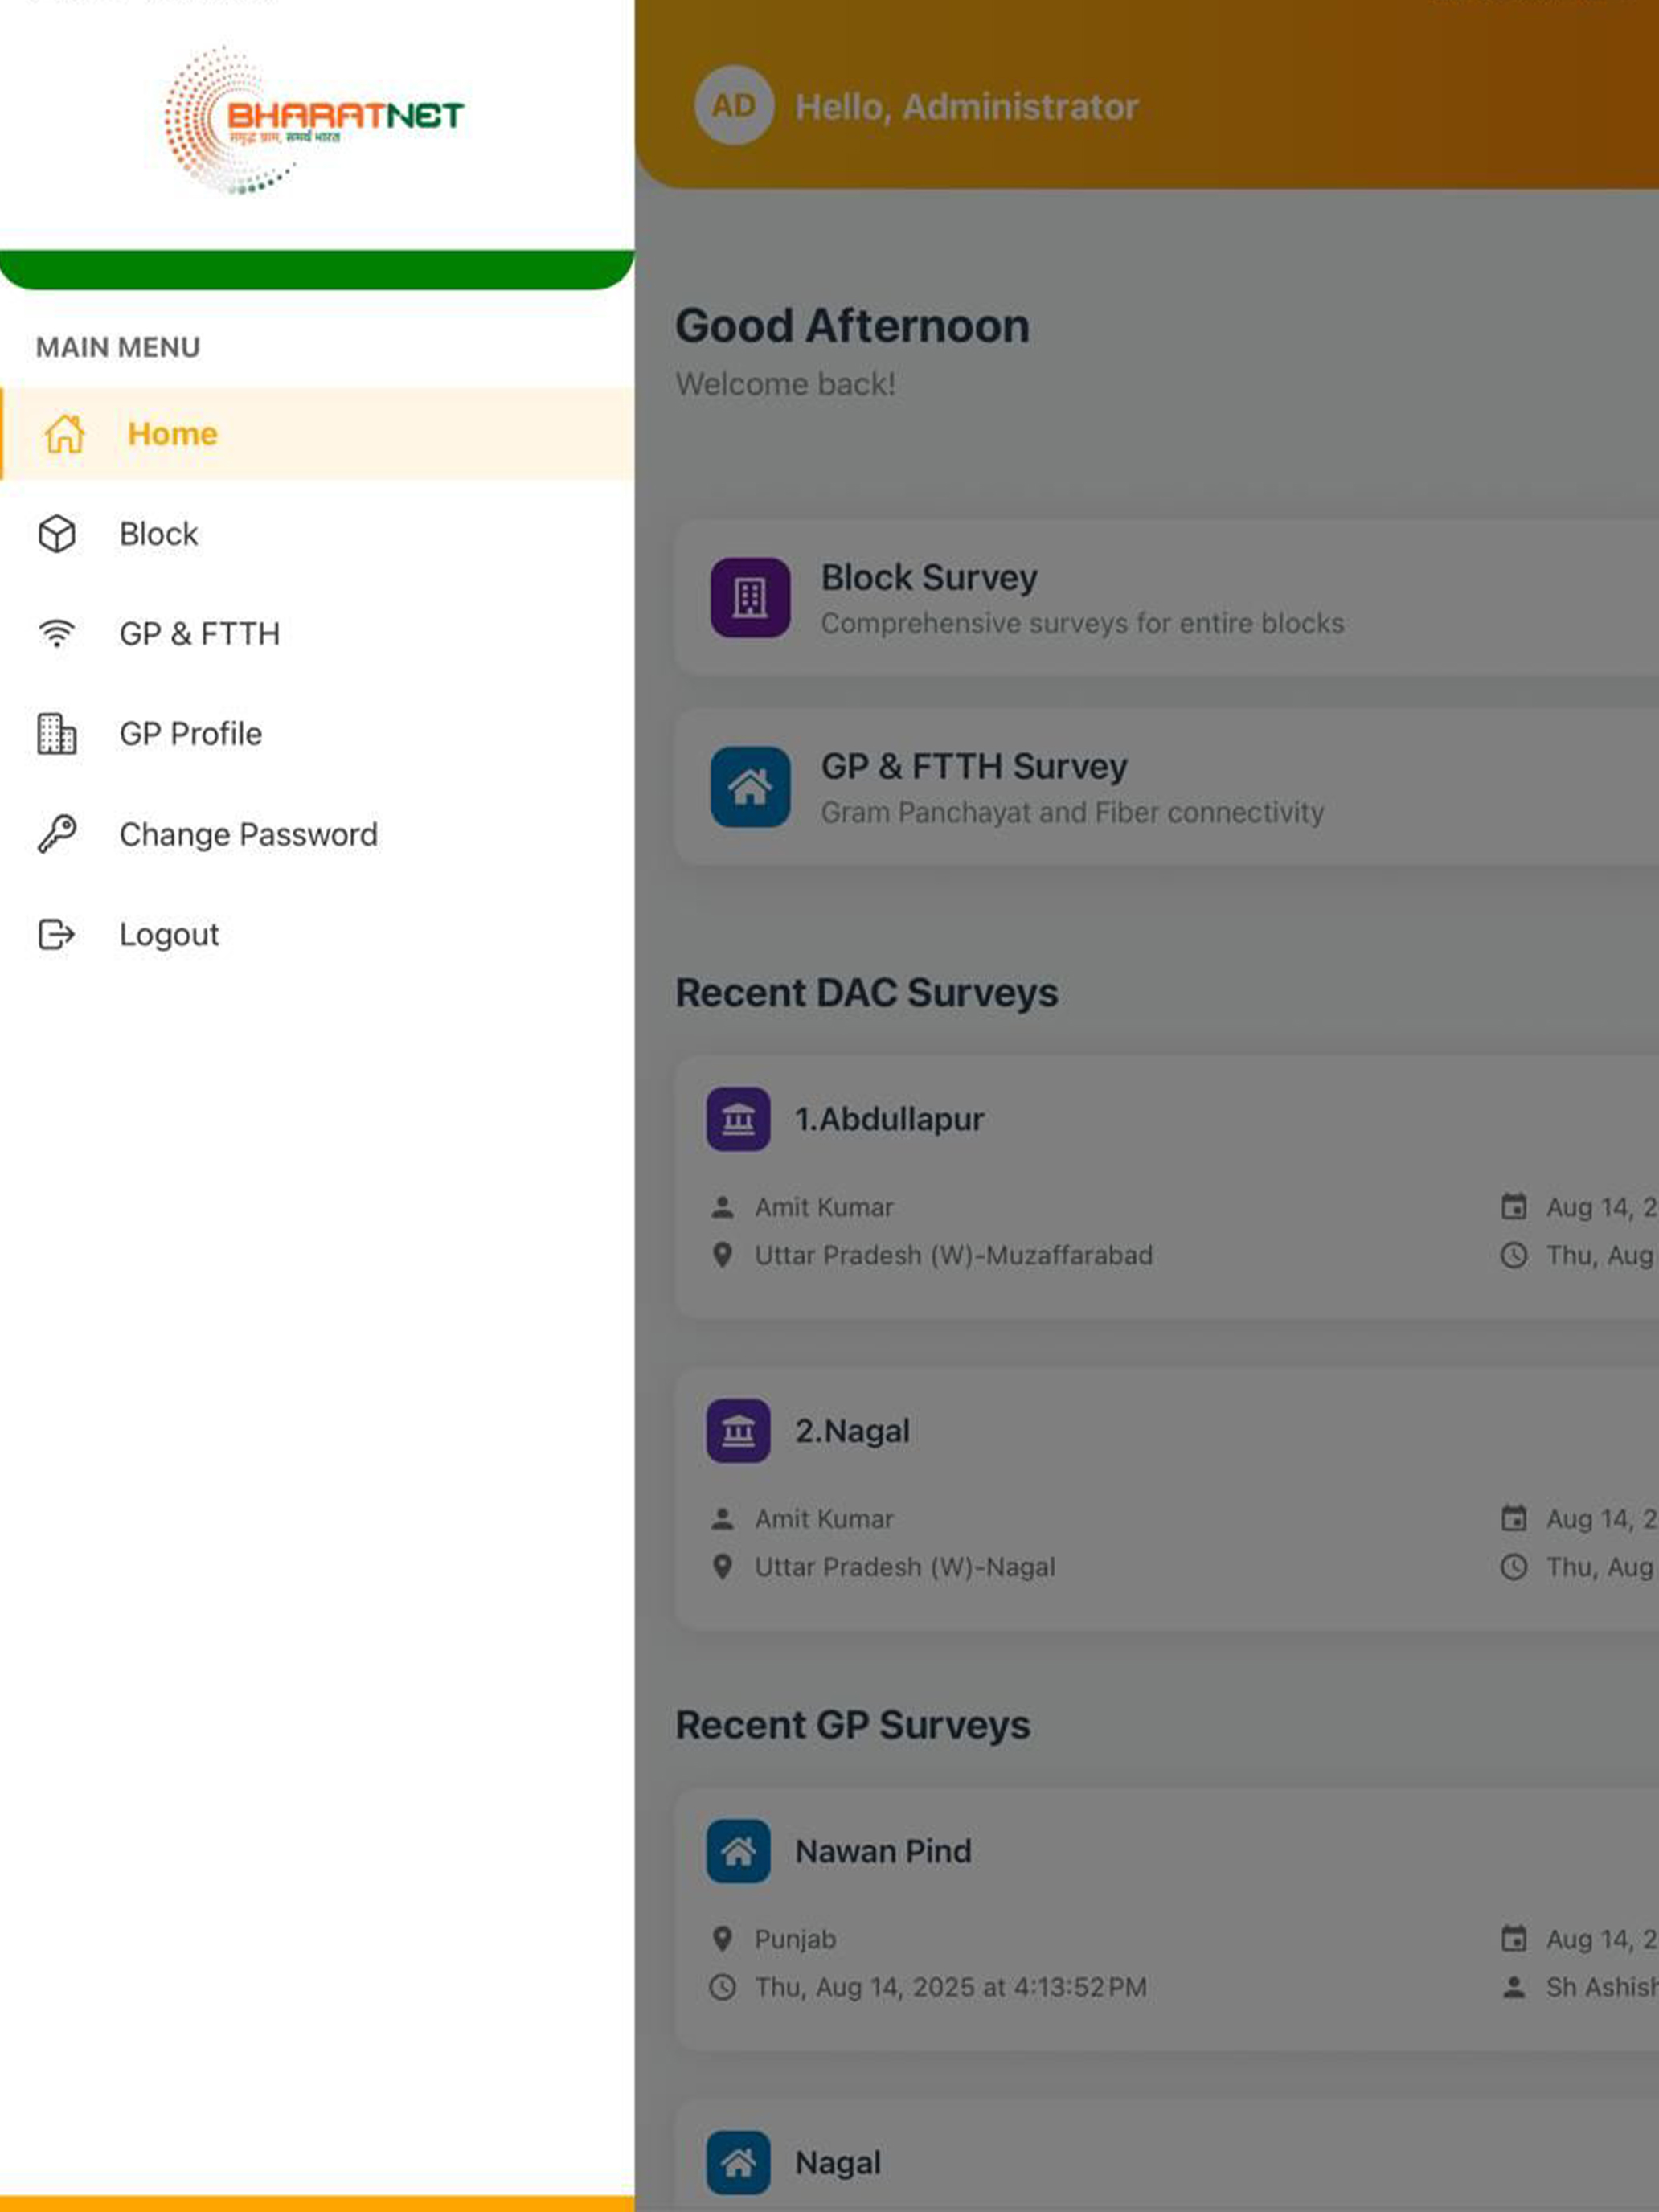Open the last Nagal GP survey card

(x=1167, y=2155)
